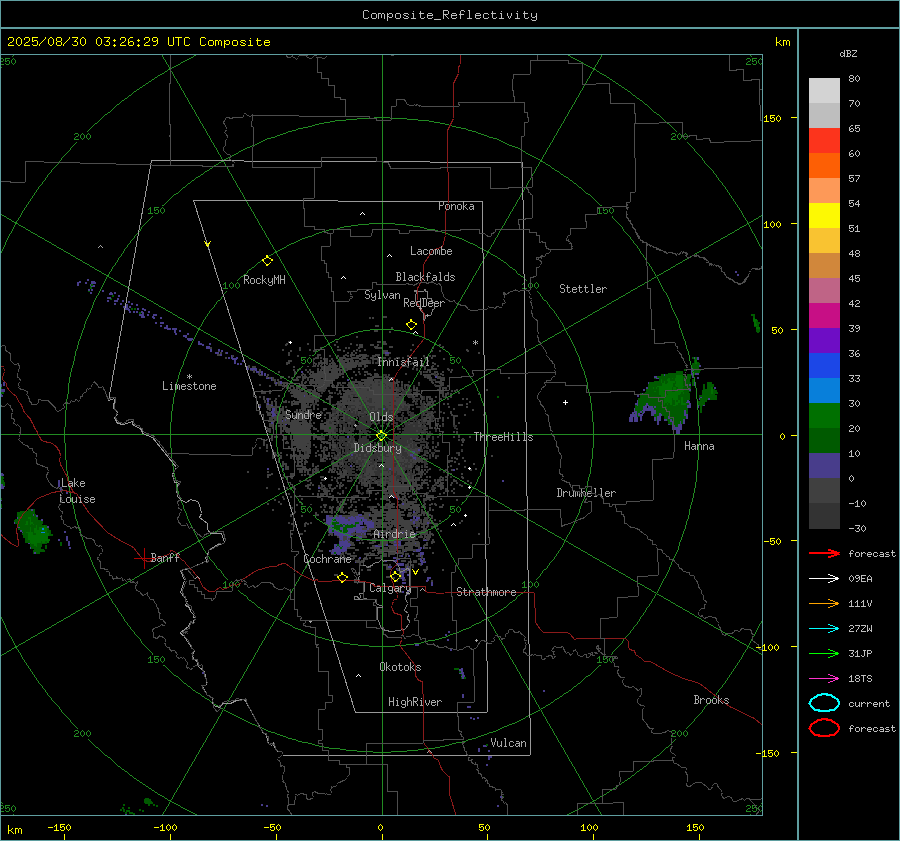Click the cyan 27ZW arrow icon
The width and height of the screenshot is (900, 841).
coord(824,629)
